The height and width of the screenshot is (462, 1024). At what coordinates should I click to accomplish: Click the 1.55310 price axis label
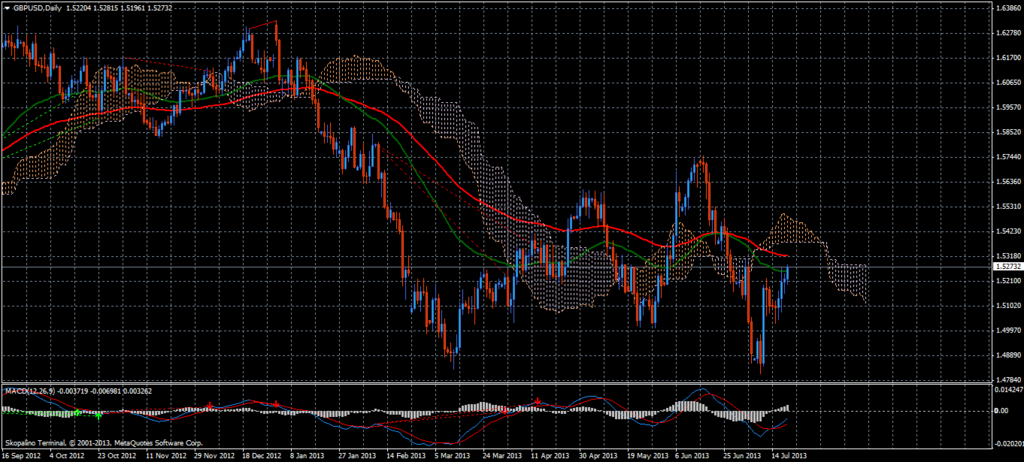(1010, 206)
